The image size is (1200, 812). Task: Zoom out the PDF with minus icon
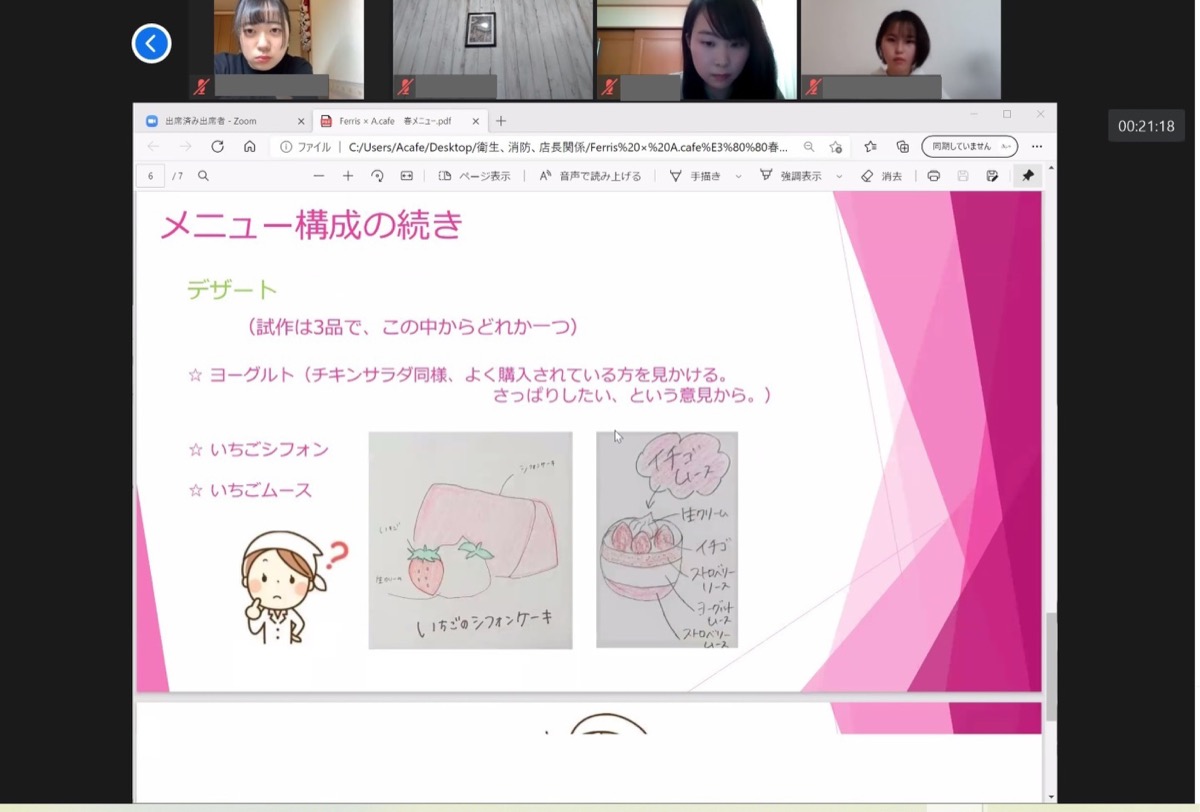pos(319,176)
